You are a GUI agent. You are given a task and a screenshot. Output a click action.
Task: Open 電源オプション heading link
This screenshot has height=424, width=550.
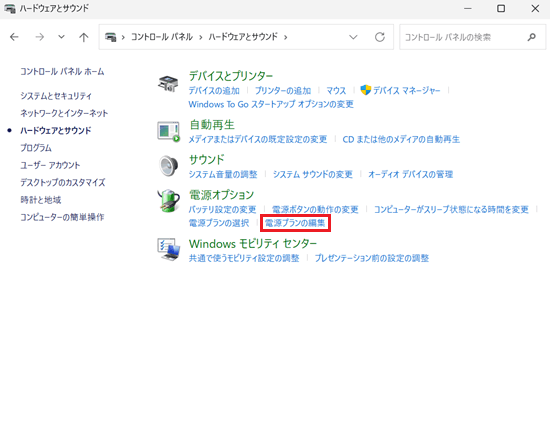coord(221,195)
